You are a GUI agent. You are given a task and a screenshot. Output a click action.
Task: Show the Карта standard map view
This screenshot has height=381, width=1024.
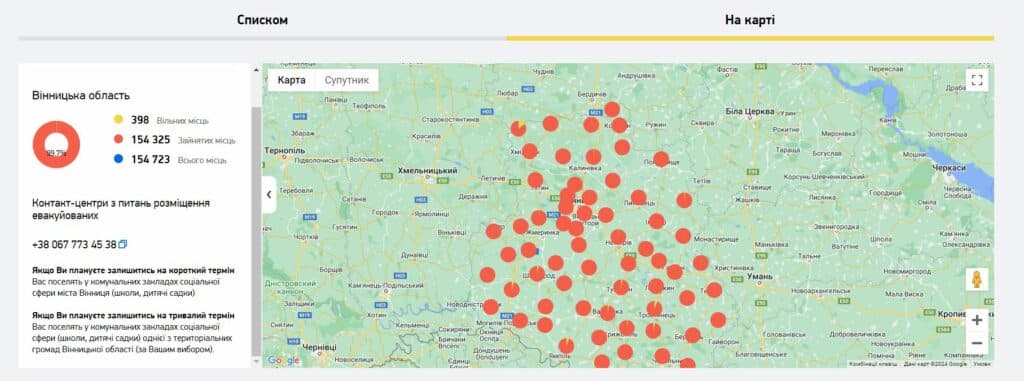coord(291,80)
